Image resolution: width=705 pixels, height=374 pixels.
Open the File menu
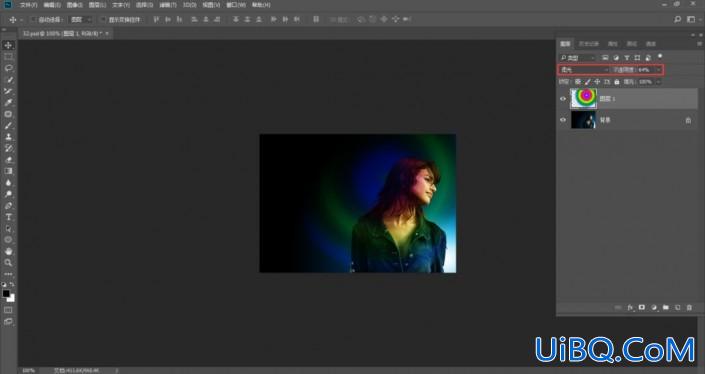[28, 5]
